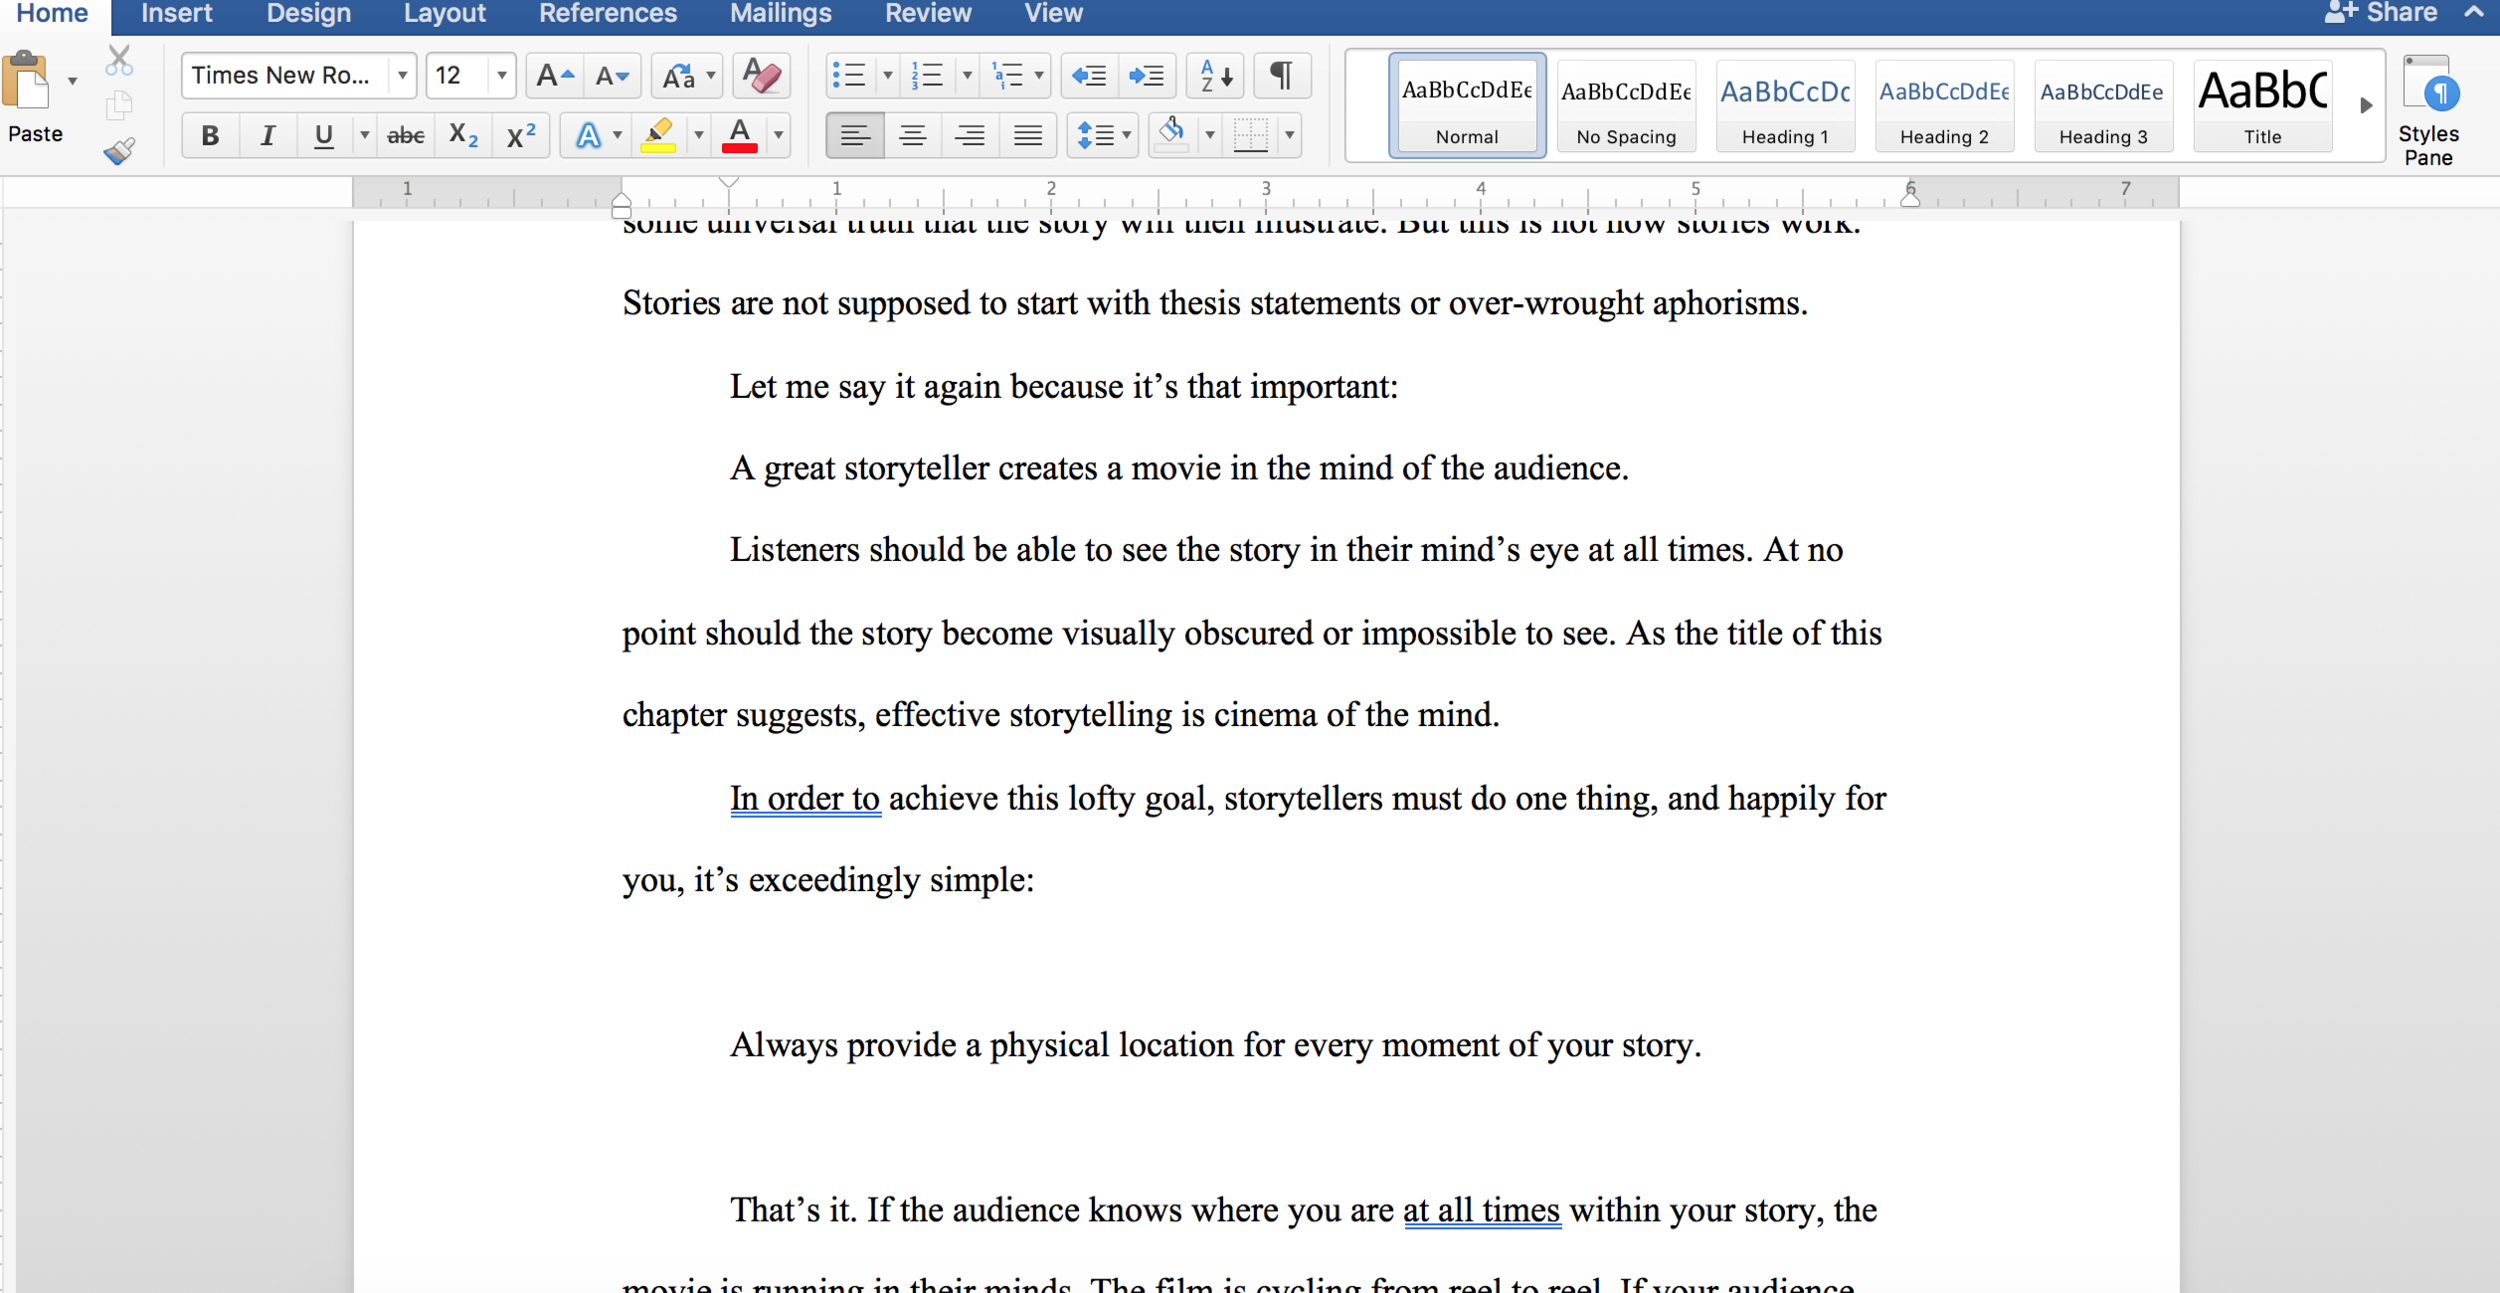2500x1293 pixels.
Task: Switch to the Review tab
Action: tap(928, 14)
